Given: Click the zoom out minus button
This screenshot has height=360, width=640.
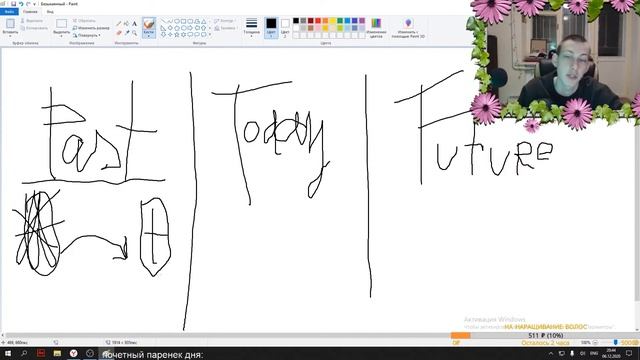Looking at the screenshot, I should [595, 342].
